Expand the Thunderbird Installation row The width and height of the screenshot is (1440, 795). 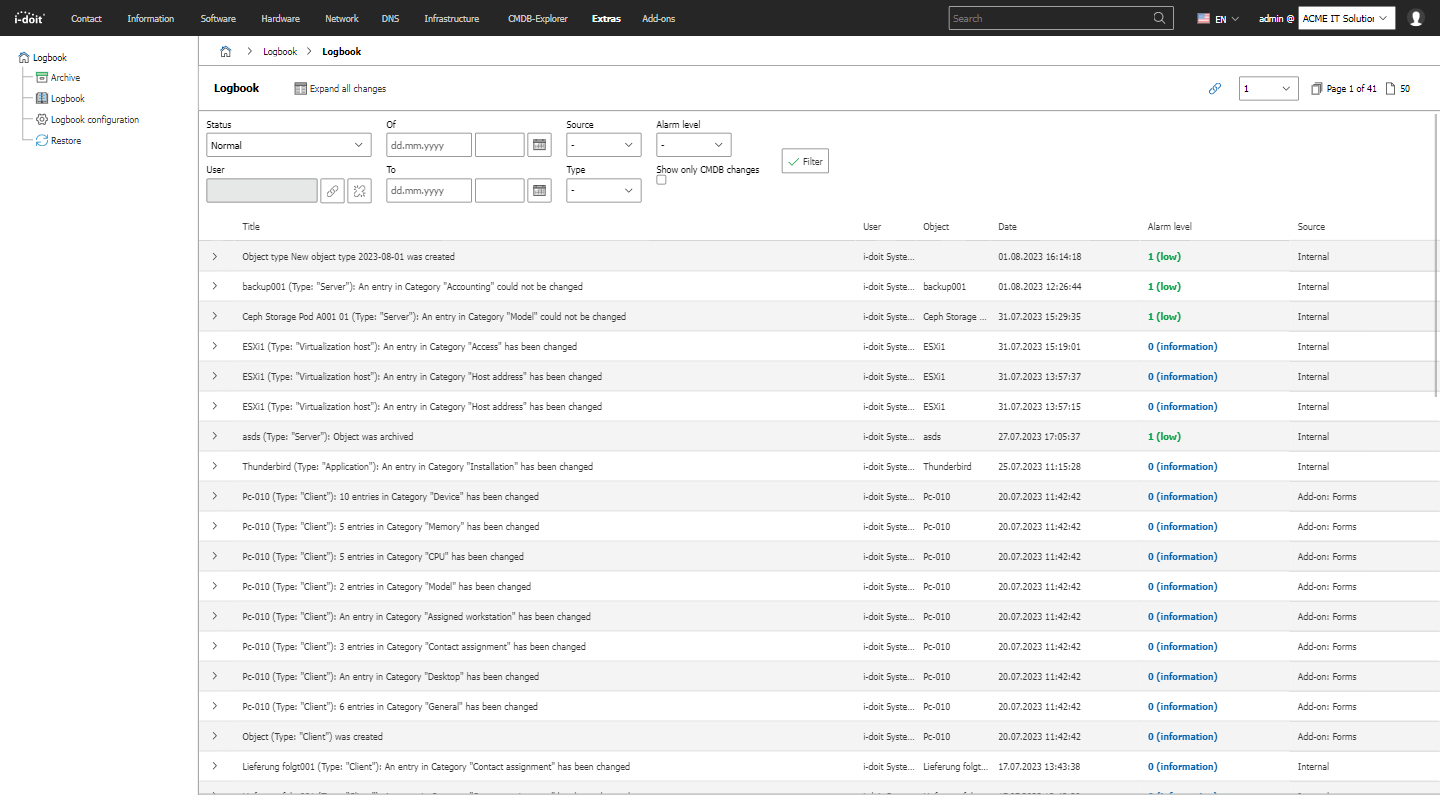[x=214, y=467]
